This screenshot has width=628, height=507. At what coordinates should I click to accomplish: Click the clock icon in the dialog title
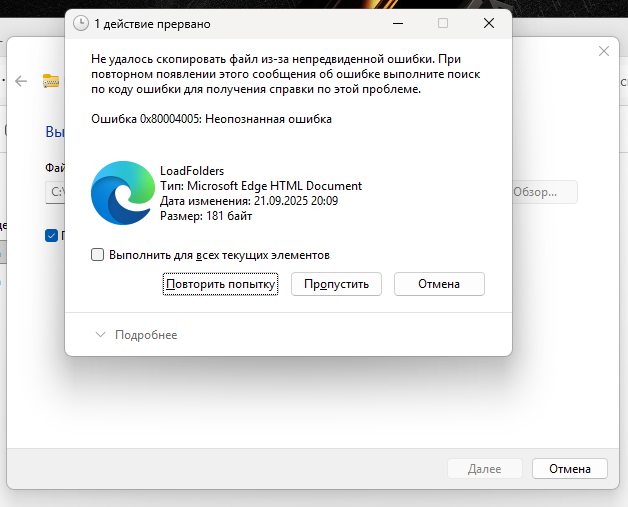pyautogui.click(x=81, y=23)
